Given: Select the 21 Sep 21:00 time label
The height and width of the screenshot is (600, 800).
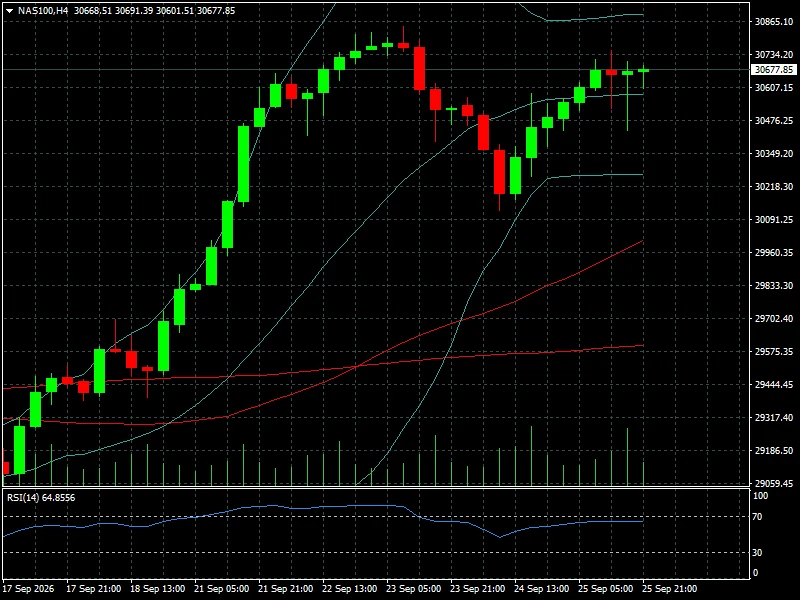Looking at the screenshot, I should (286, 588).
